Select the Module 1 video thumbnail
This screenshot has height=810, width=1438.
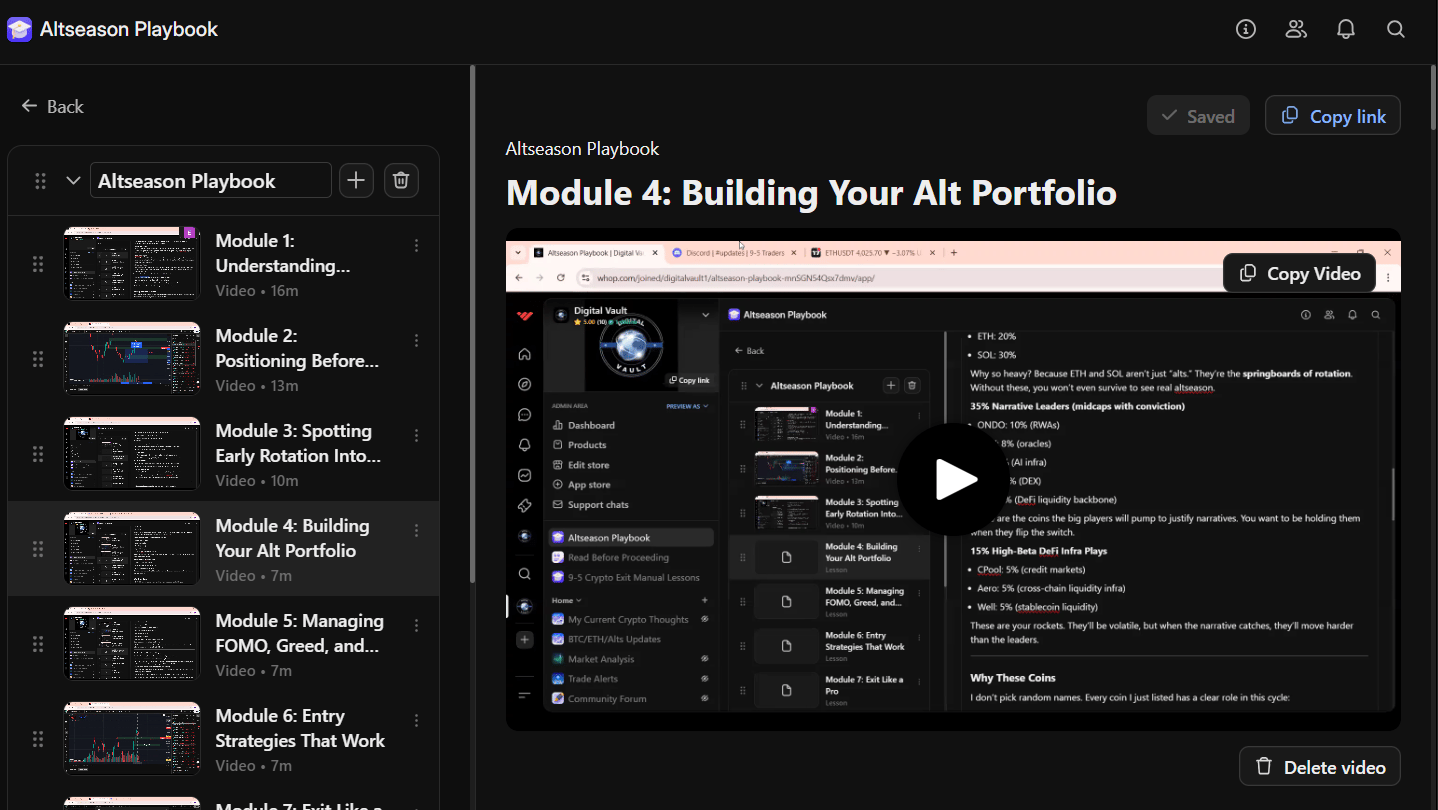132,264
